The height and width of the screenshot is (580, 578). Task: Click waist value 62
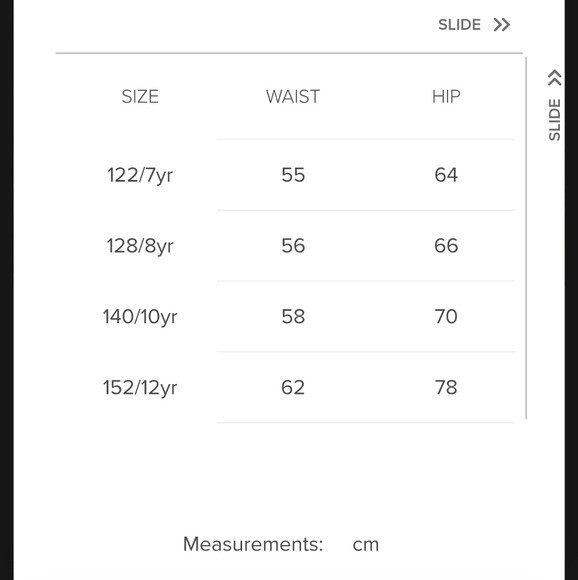pyautogui.click(x=293, y=387)
